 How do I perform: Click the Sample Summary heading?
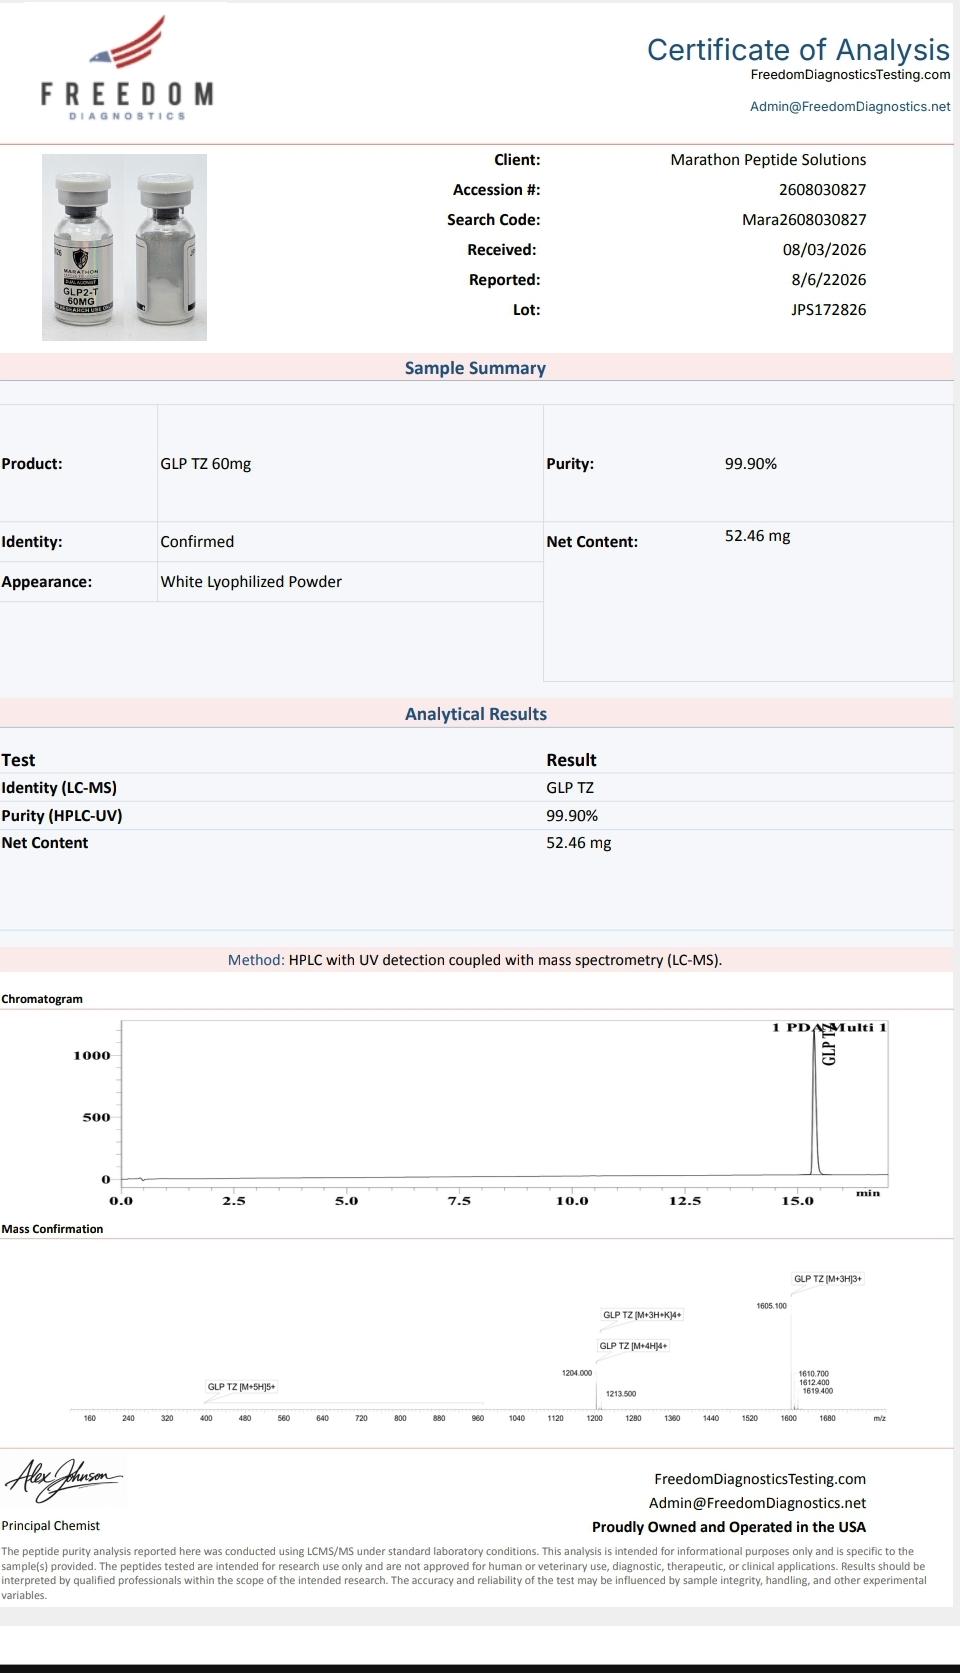pos(475,368)
